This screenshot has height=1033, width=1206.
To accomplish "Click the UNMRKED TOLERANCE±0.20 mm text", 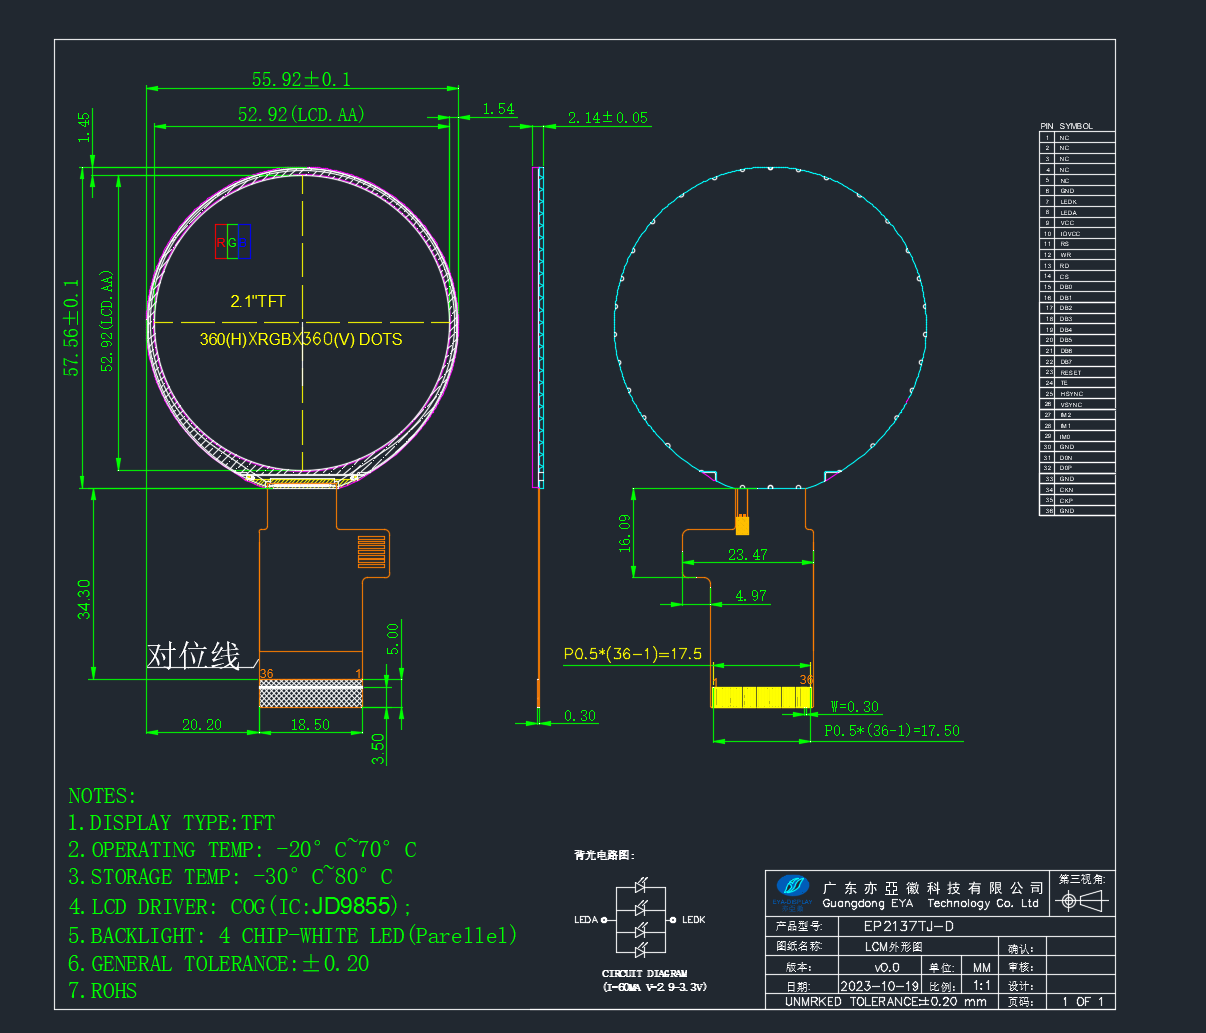I will click(x=885, y=1001).
